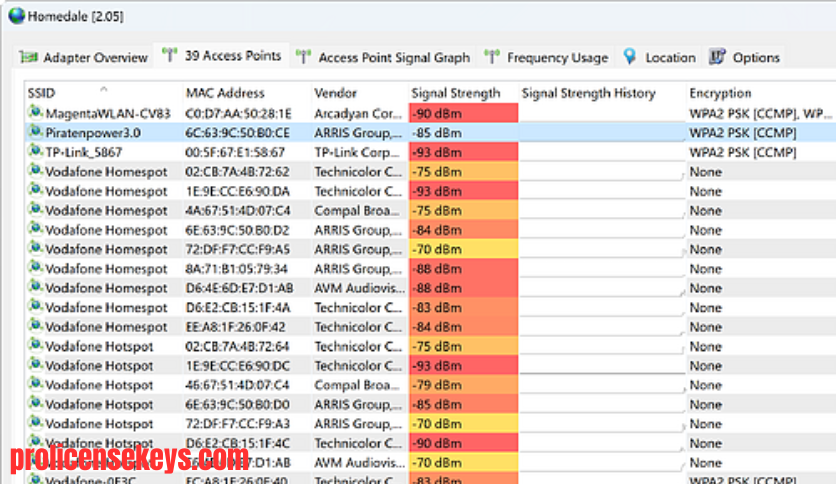Click the Signal Strength History column header

coord(602,93)
